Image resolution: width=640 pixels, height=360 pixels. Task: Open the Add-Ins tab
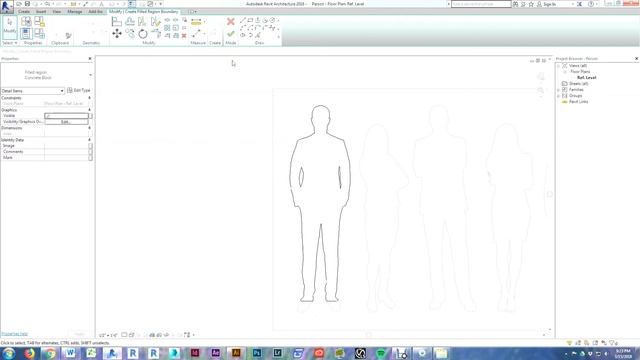point(95,11)
